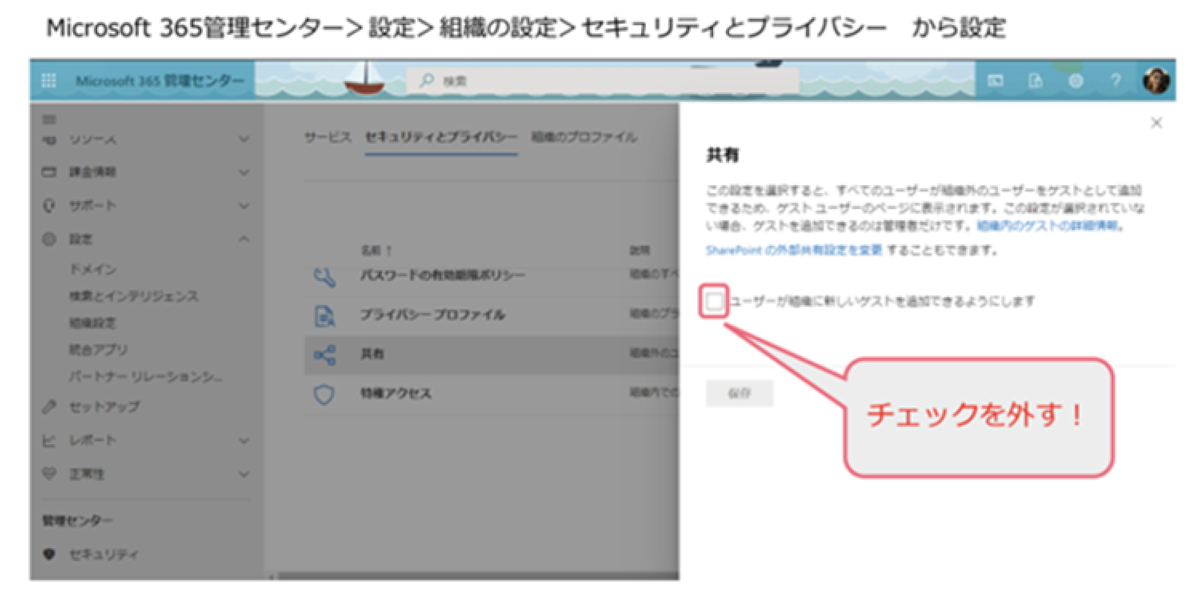Open the 組織のプロファイル tab
The image size is (1200, 595).
point(585,138)
